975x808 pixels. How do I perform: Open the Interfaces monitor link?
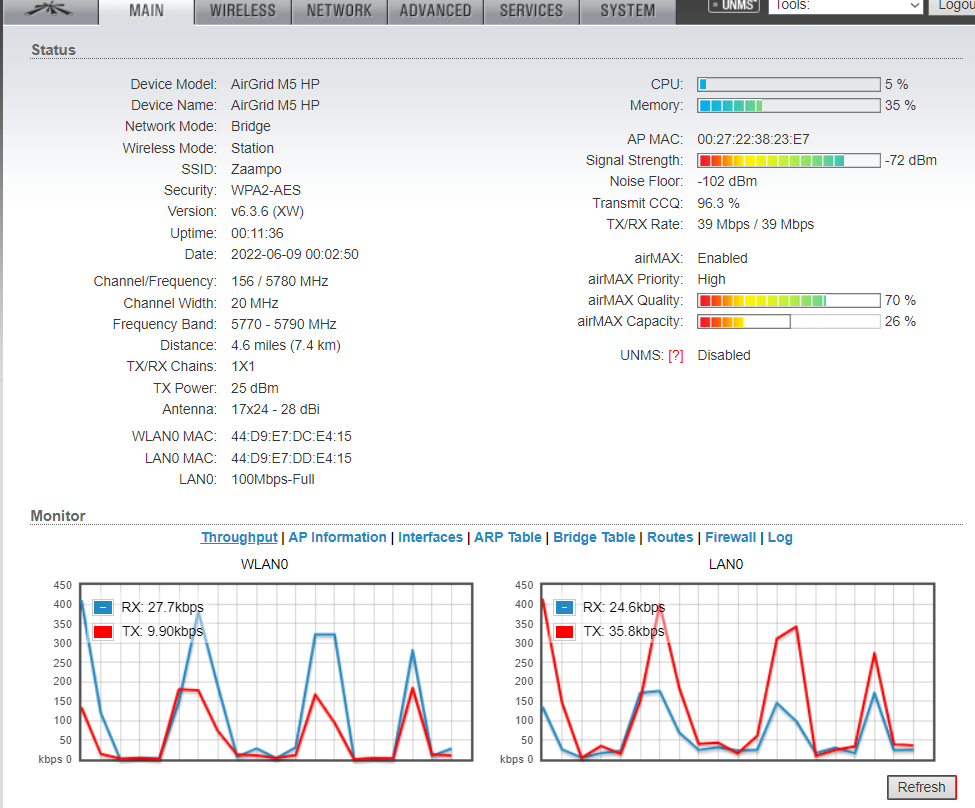(x=430, y=537)
